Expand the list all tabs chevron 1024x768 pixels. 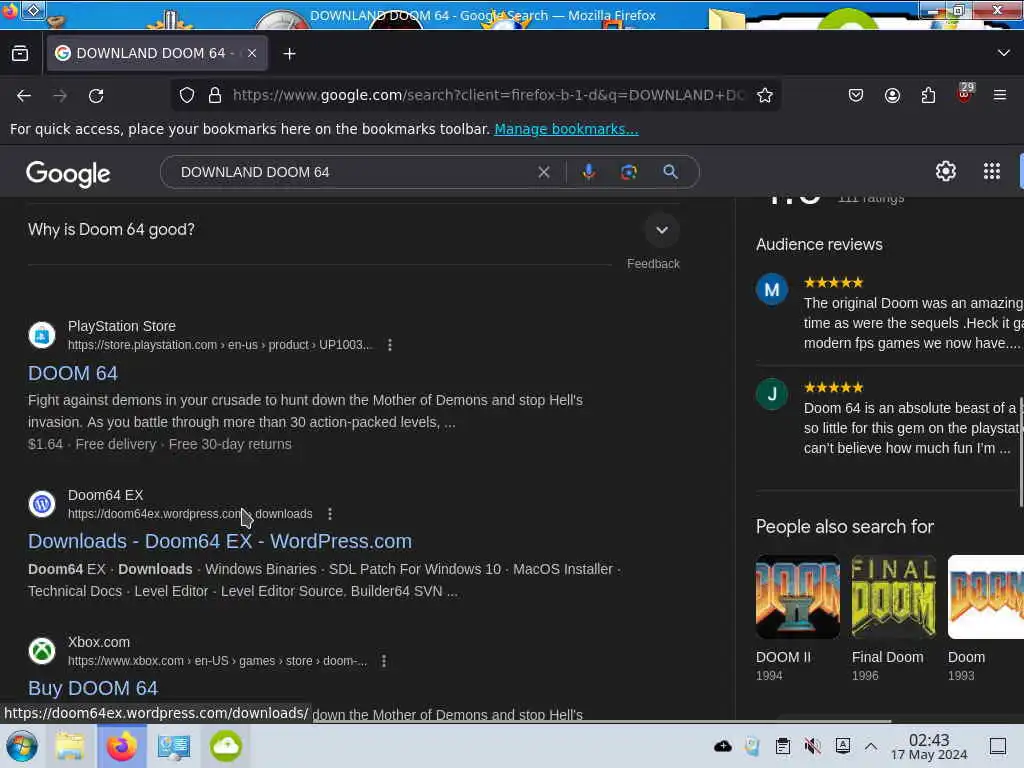[x=1004, y=53]
